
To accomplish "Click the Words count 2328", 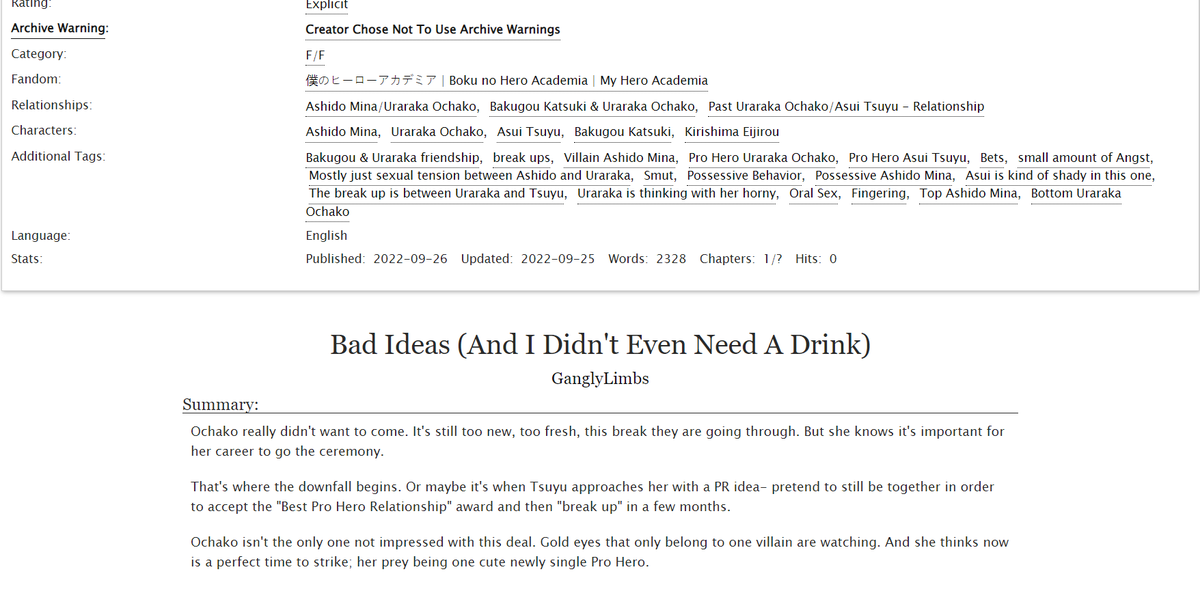I will (x=671, y=259).
